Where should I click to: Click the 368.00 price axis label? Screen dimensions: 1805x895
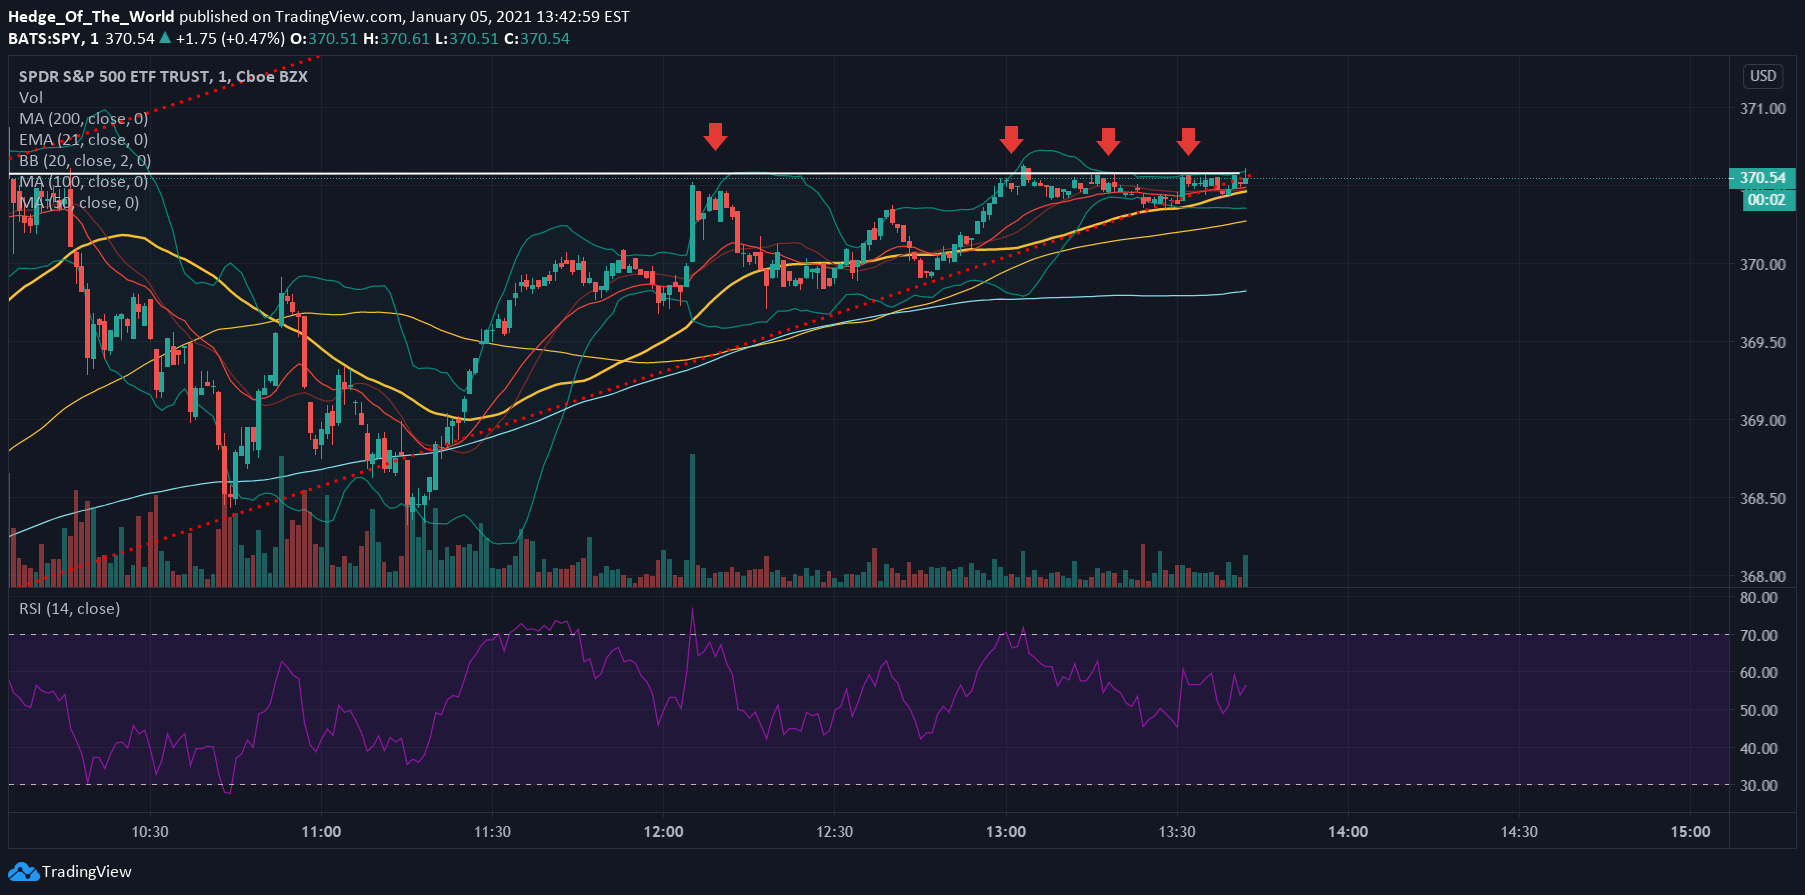click(1762, 576)
